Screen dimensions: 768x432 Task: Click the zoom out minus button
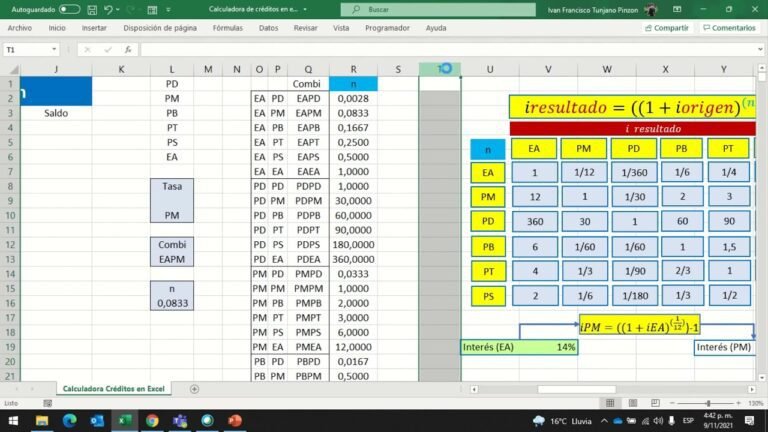click(x=672, y=403)
